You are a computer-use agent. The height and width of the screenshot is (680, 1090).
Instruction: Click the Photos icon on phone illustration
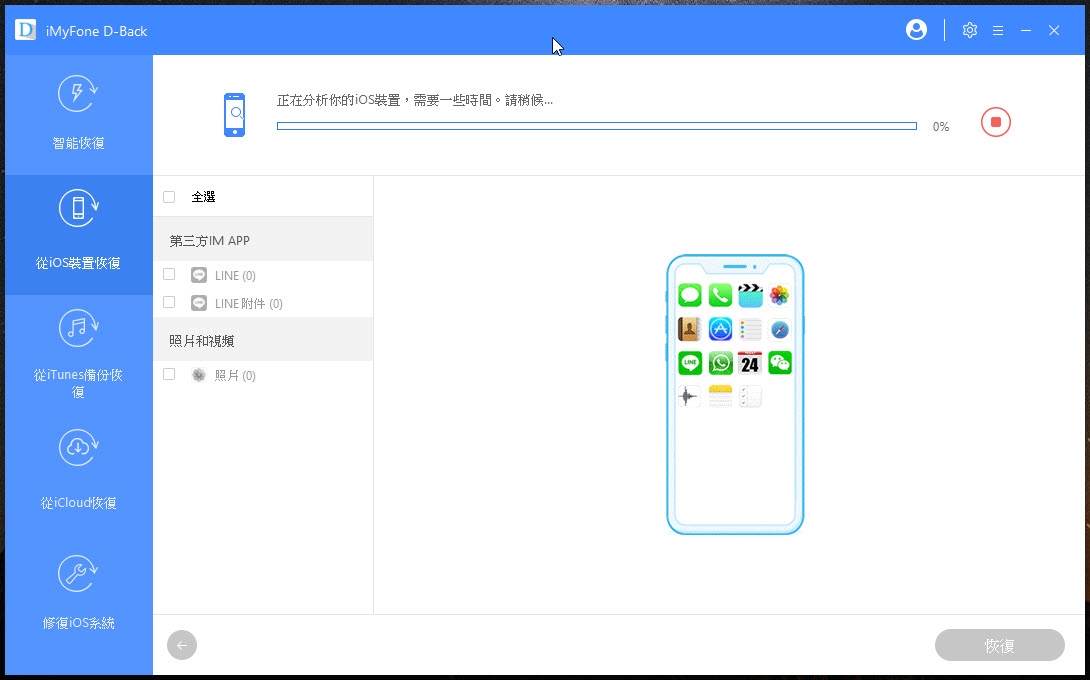point(780,295)
